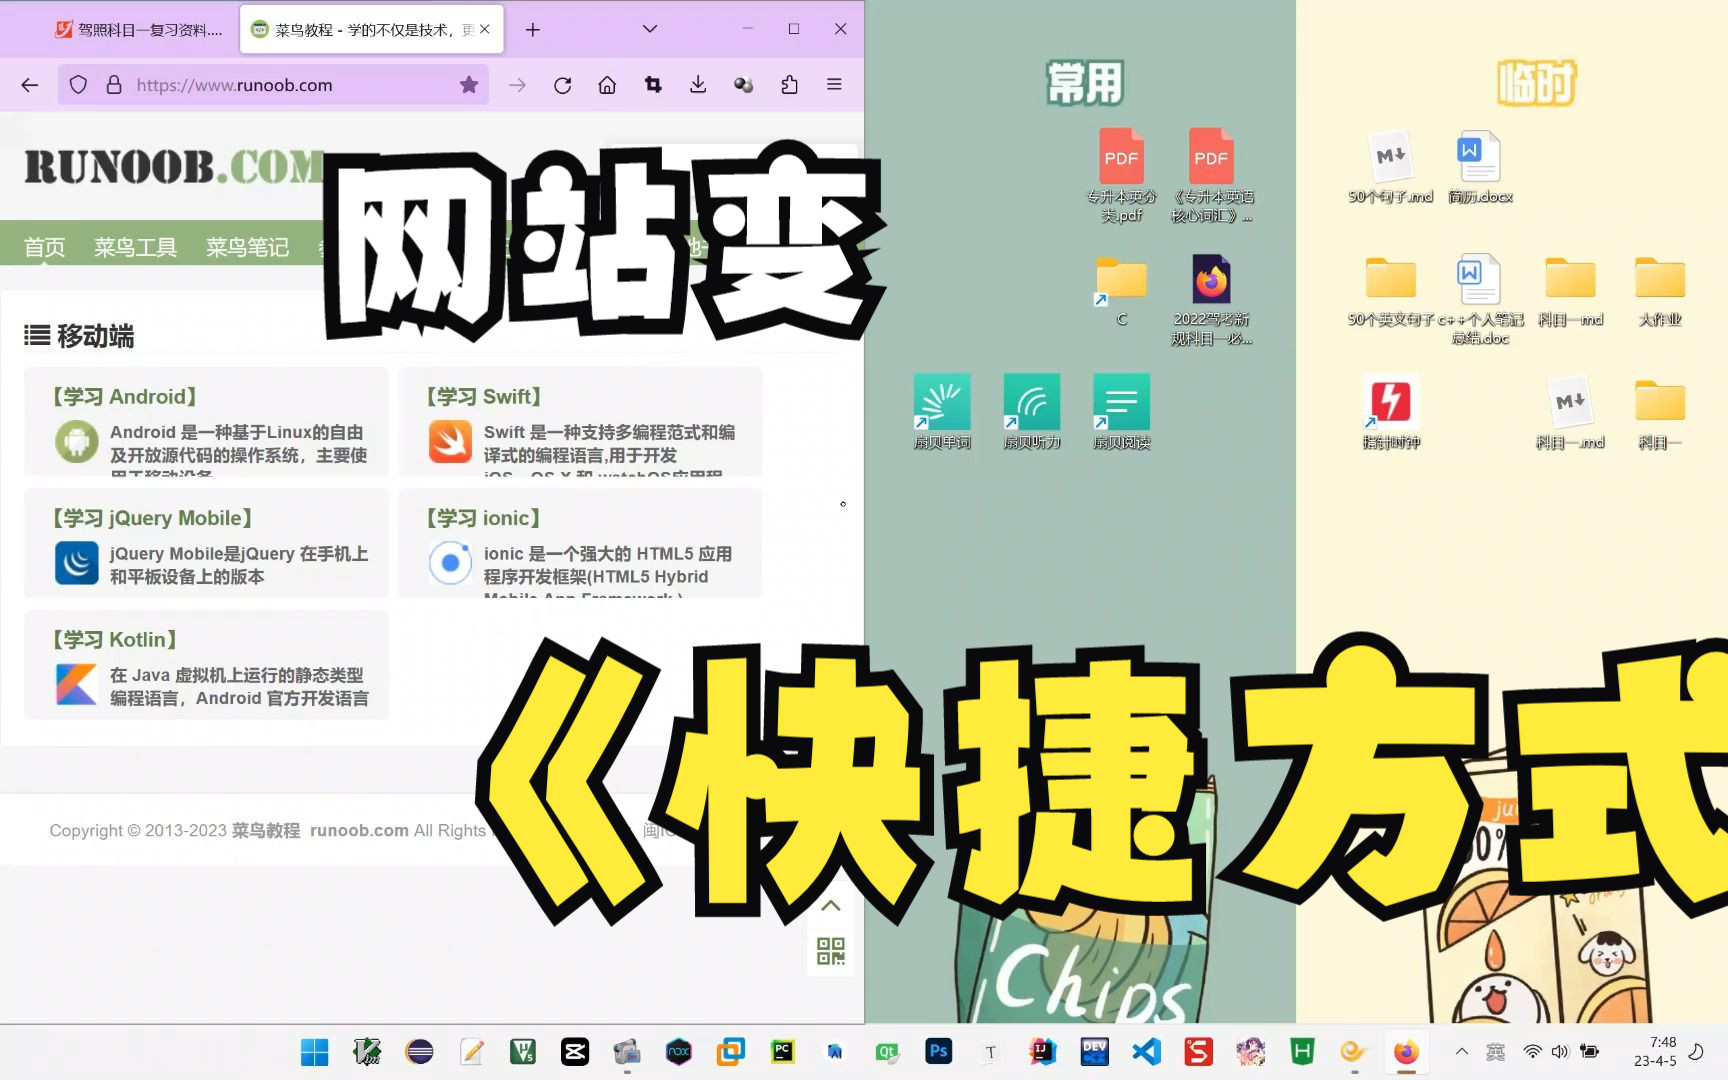Switch to the 驾照科目一复习资料 tab
The width and height of the screenshot is (1728, 1080).
point(140,30)
